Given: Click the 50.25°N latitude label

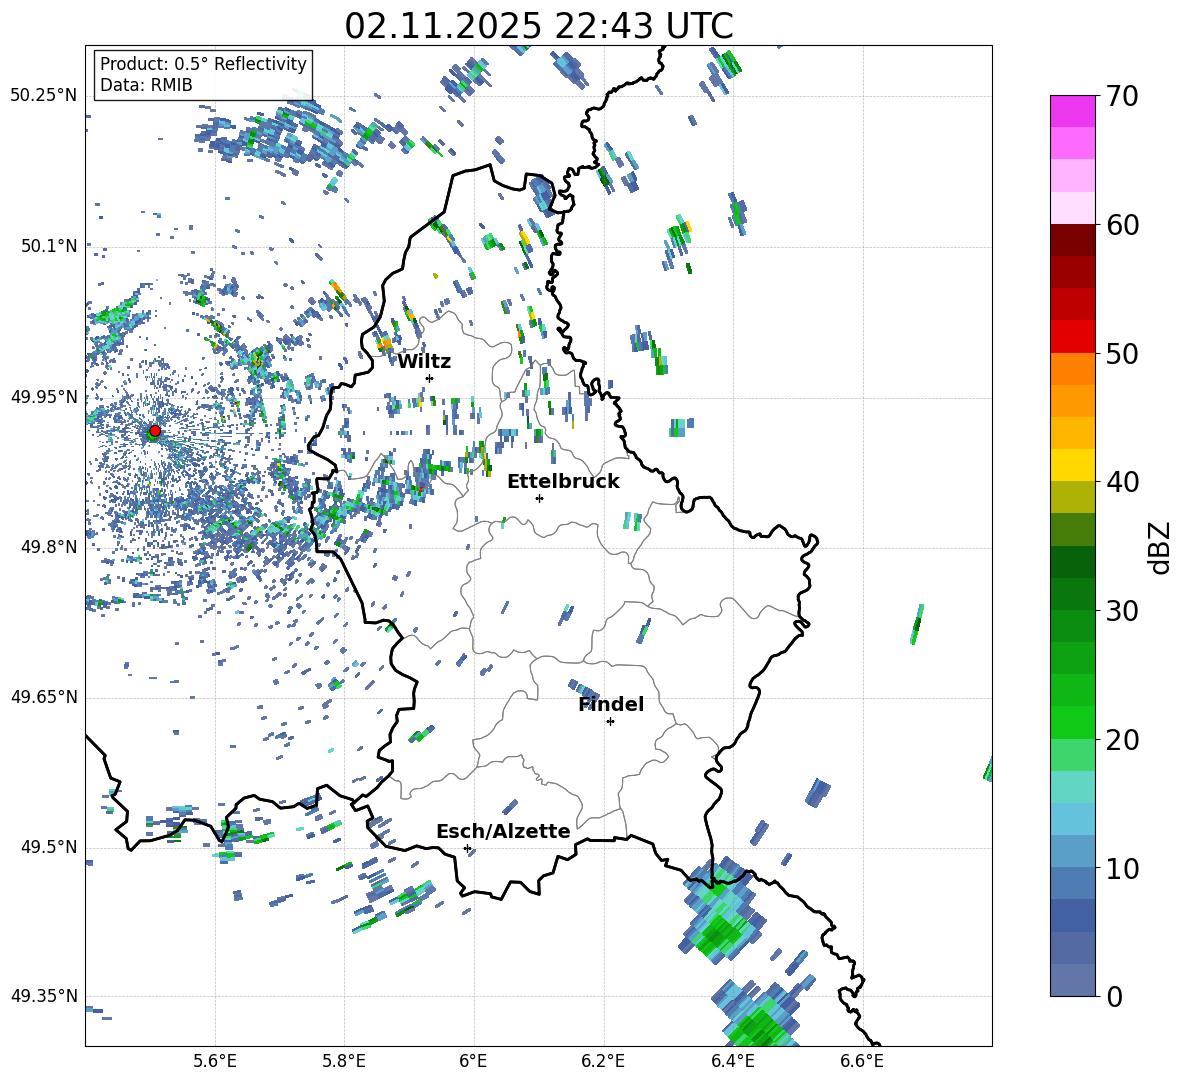Looking at the screenshot, I should (x=44, y=96).
